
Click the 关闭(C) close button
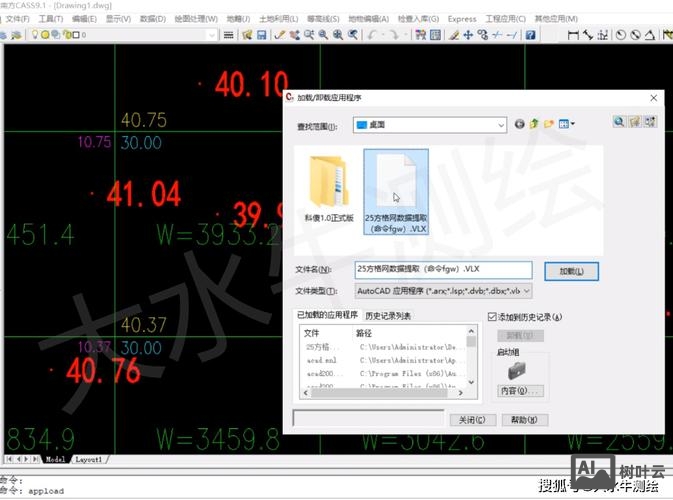pos(473,420)
